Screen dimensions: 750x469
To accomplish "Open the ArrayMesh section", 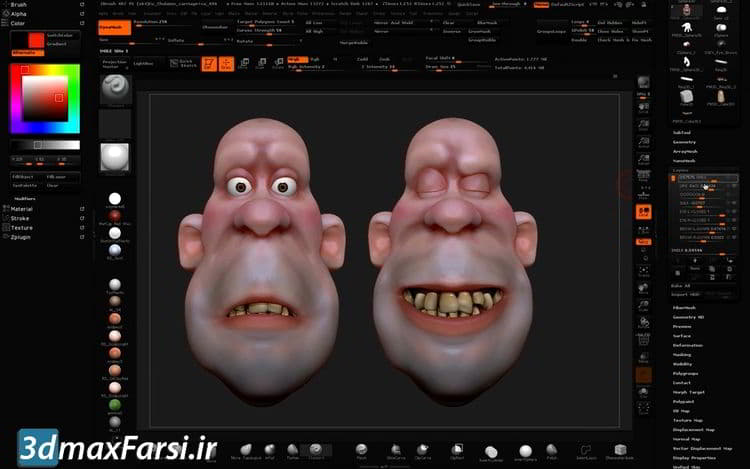I will point(685,152).
